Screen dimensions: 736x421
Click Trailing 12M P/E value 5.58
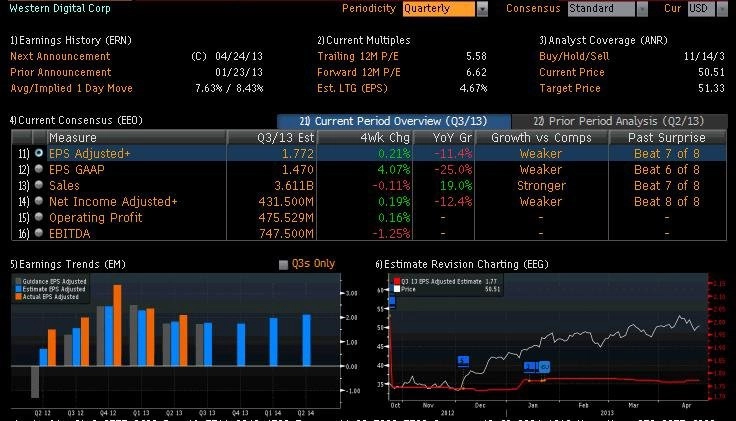476,56
